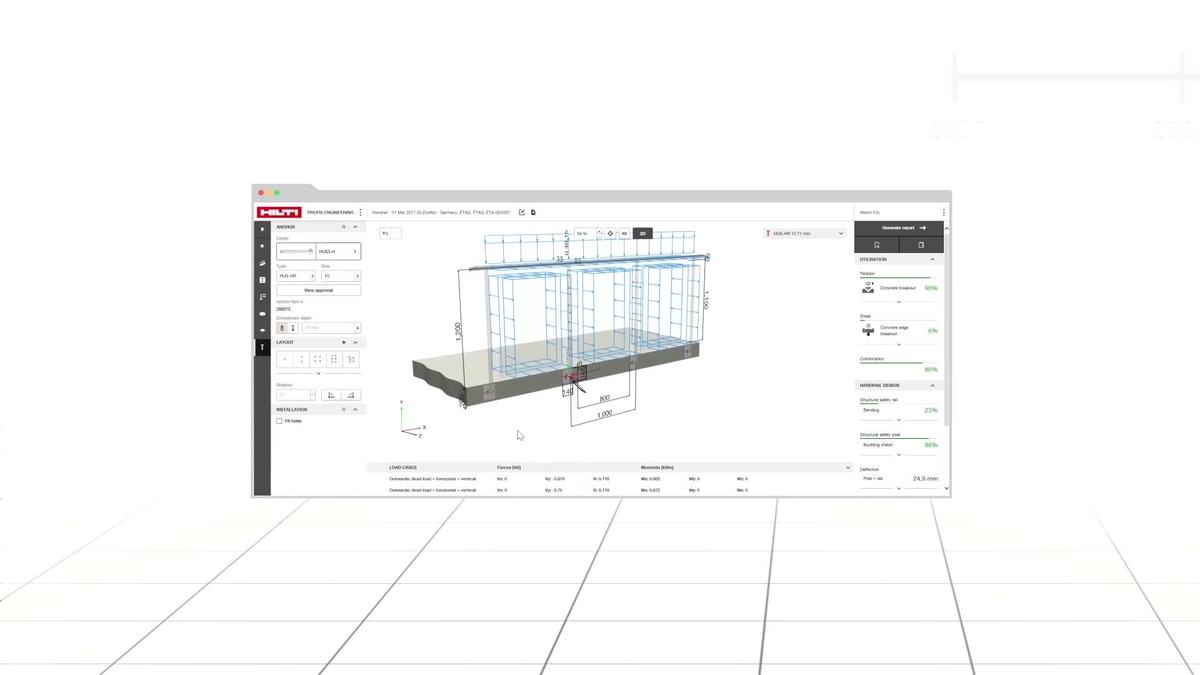The height and width of the screenshot is (675, 1200).
Task: Click the Generate report button
Action: point(898,228)
